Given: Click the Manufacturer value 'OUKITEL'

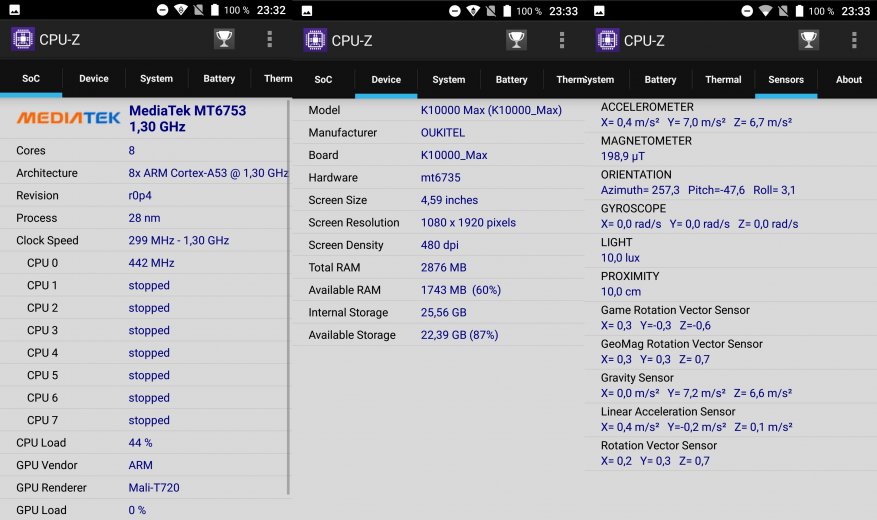Looking at the screenshot, I should 442,133.
